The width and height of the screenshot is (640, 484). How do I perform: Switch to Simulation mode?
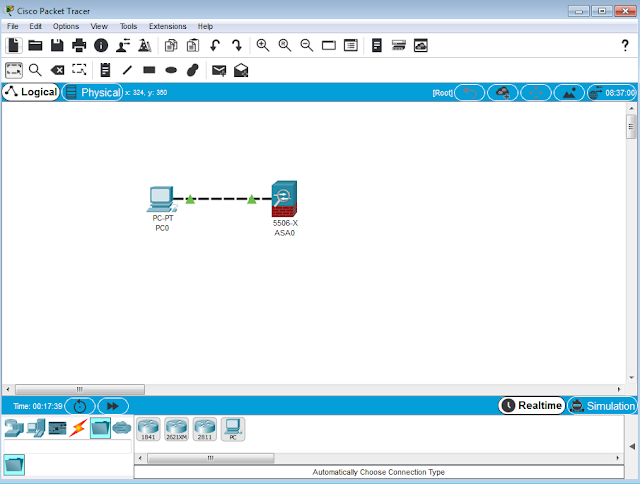click(x=602, y=406)
